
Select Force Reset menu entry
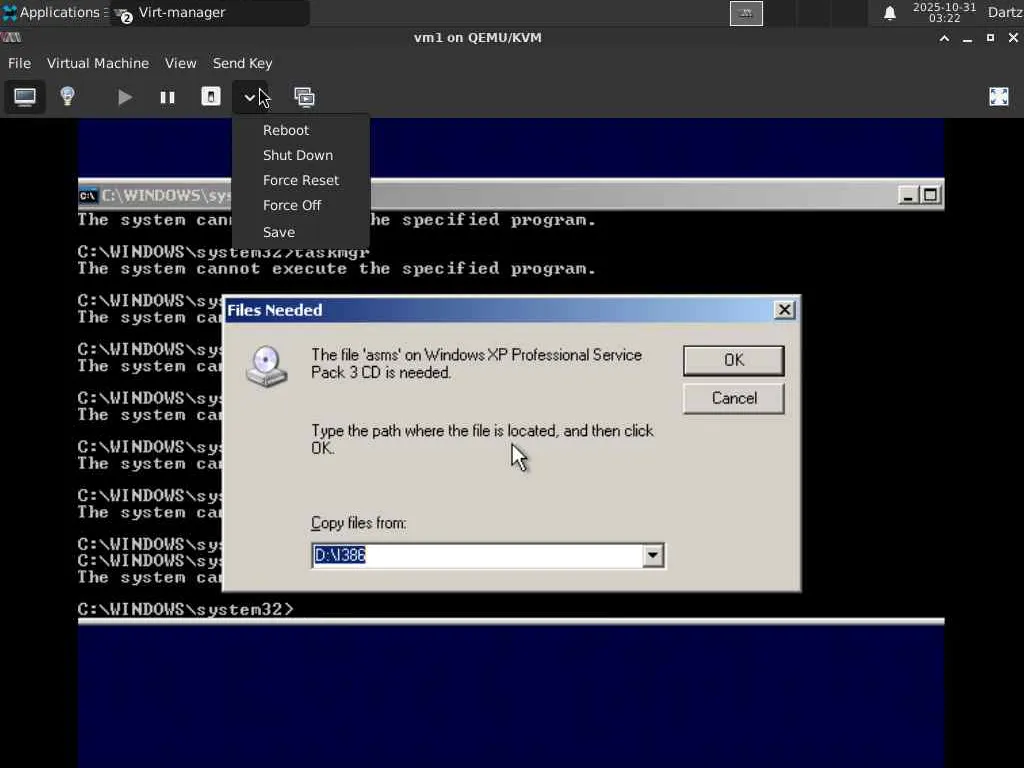coord(300,180)
